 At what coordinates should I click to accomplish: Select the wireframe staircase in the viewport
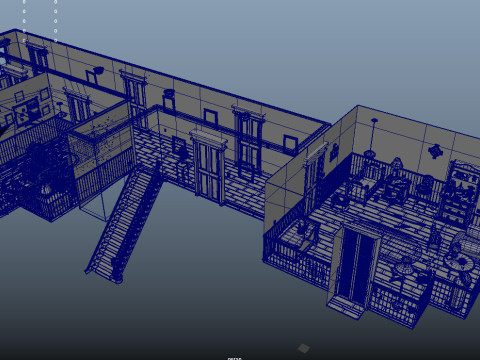[123, 222]
